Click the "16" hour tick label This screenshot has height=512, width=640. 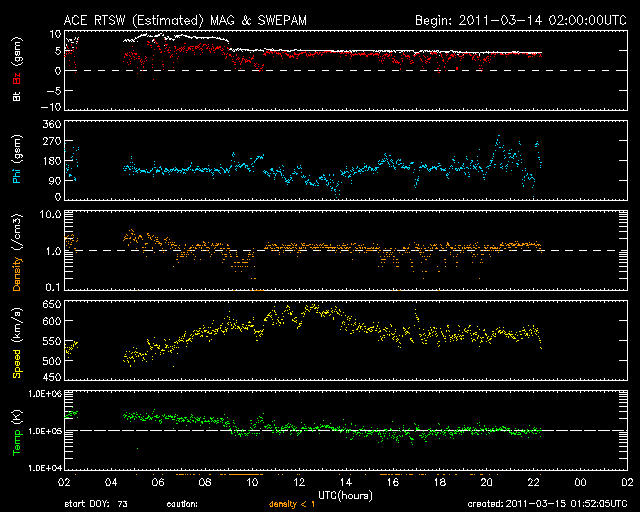[393, 483]
